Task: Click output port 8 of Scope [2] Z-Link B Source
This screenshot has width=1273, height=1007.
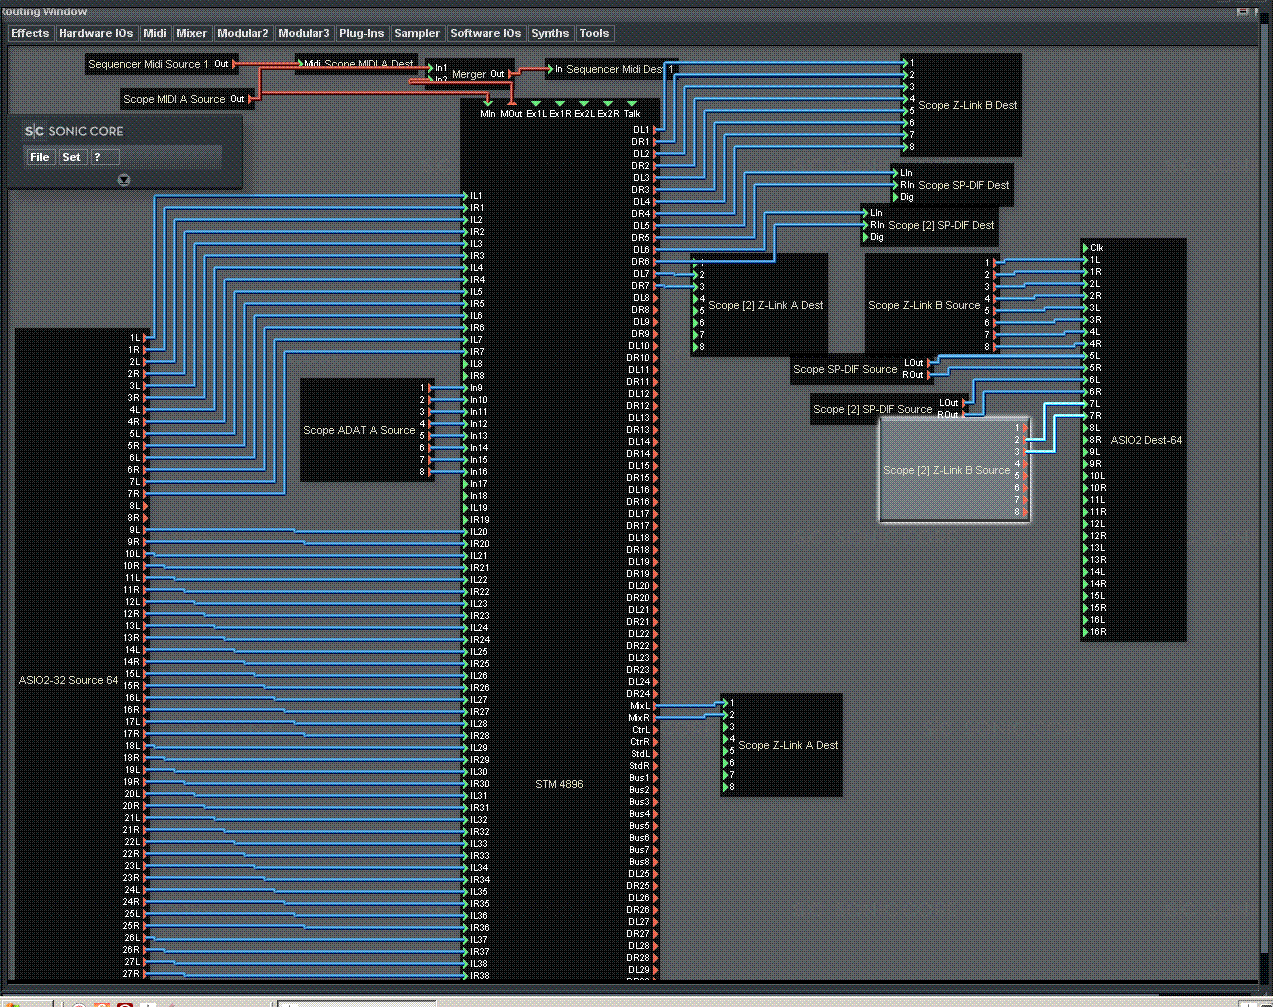Action: tap(1026, 512)
